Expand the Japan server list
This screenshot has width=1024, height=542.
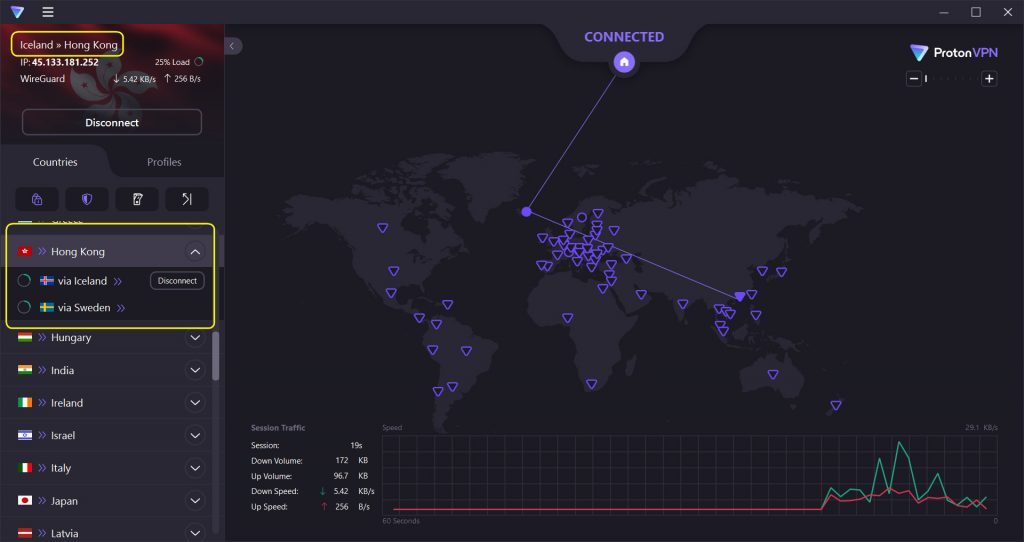[x=195, y=501]
